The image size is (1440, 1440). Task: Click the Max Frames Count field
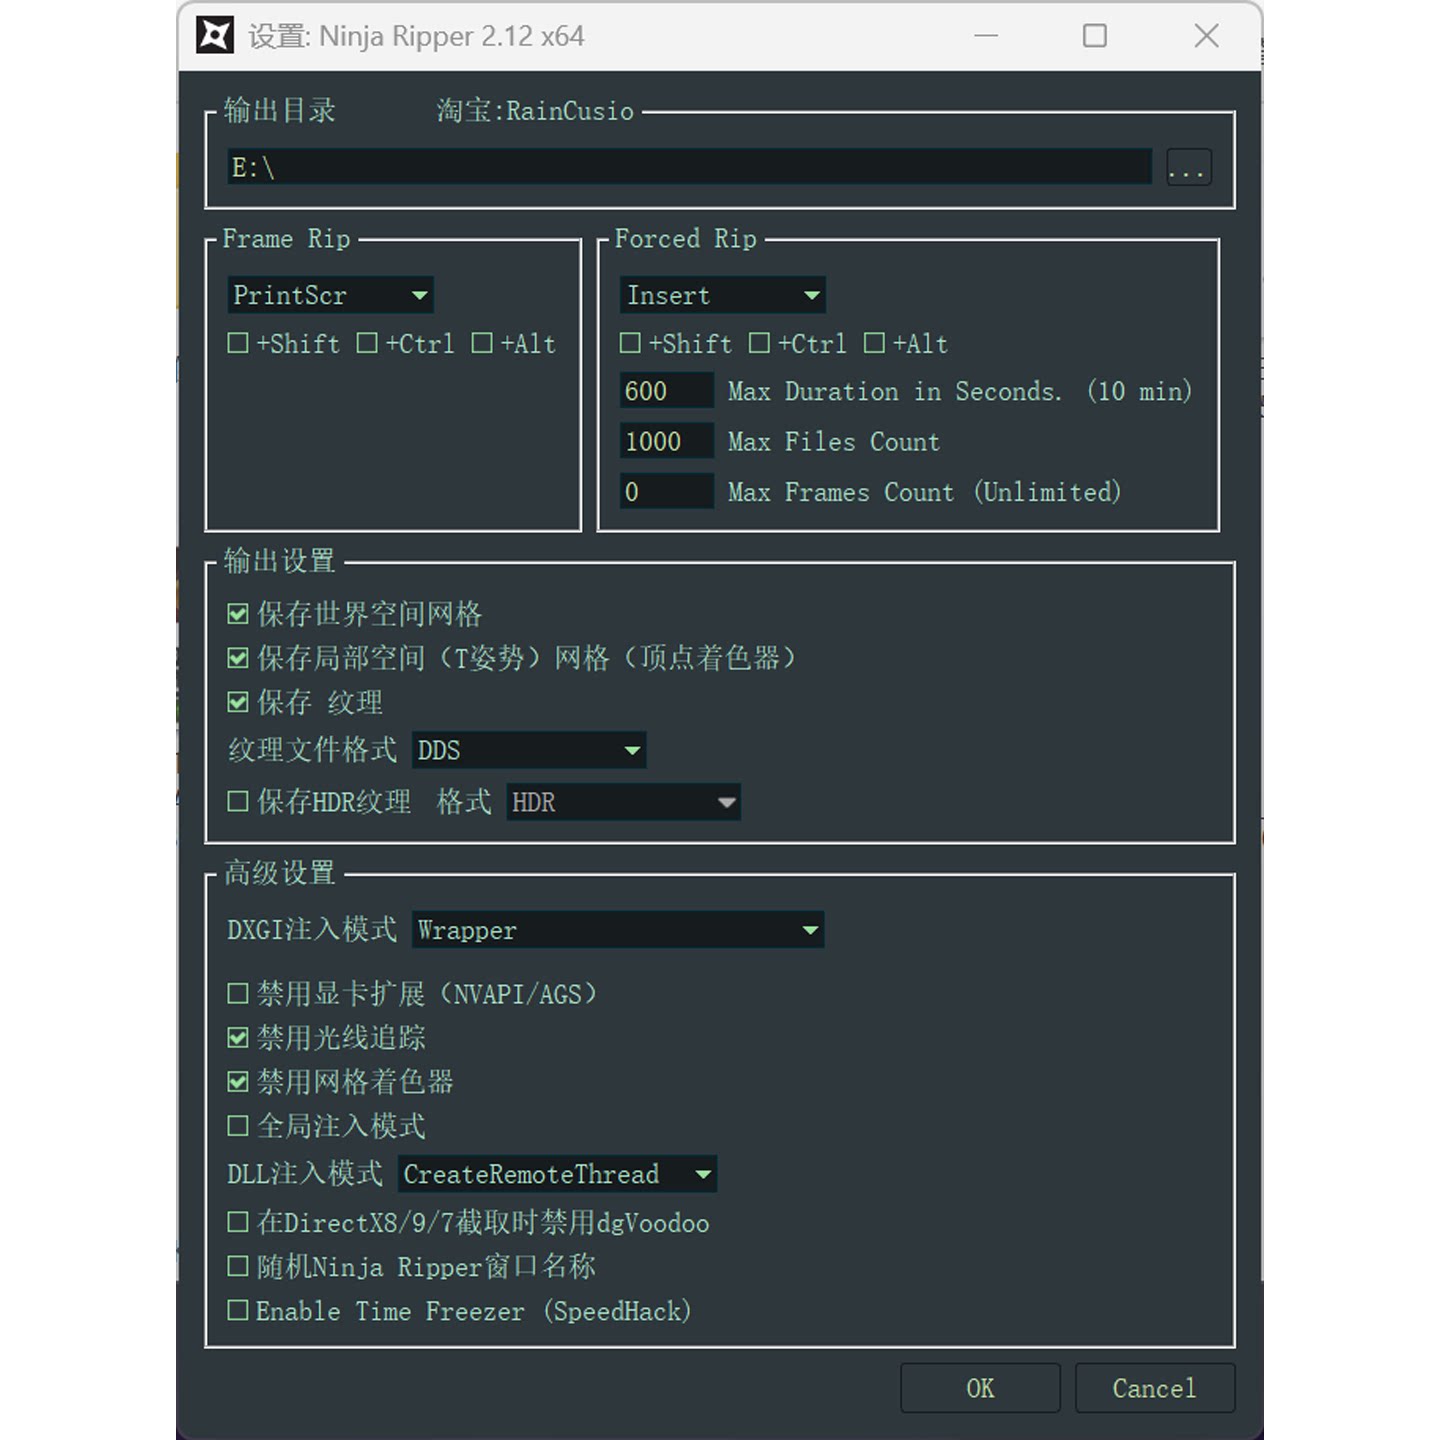point(667,491)
